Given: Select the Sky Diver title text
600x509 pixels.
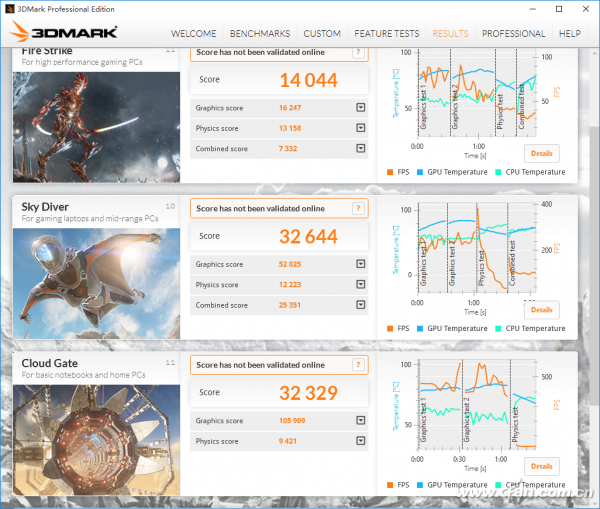Looking at the screenshot, I should pyautogui.click(x=45, y=207).
